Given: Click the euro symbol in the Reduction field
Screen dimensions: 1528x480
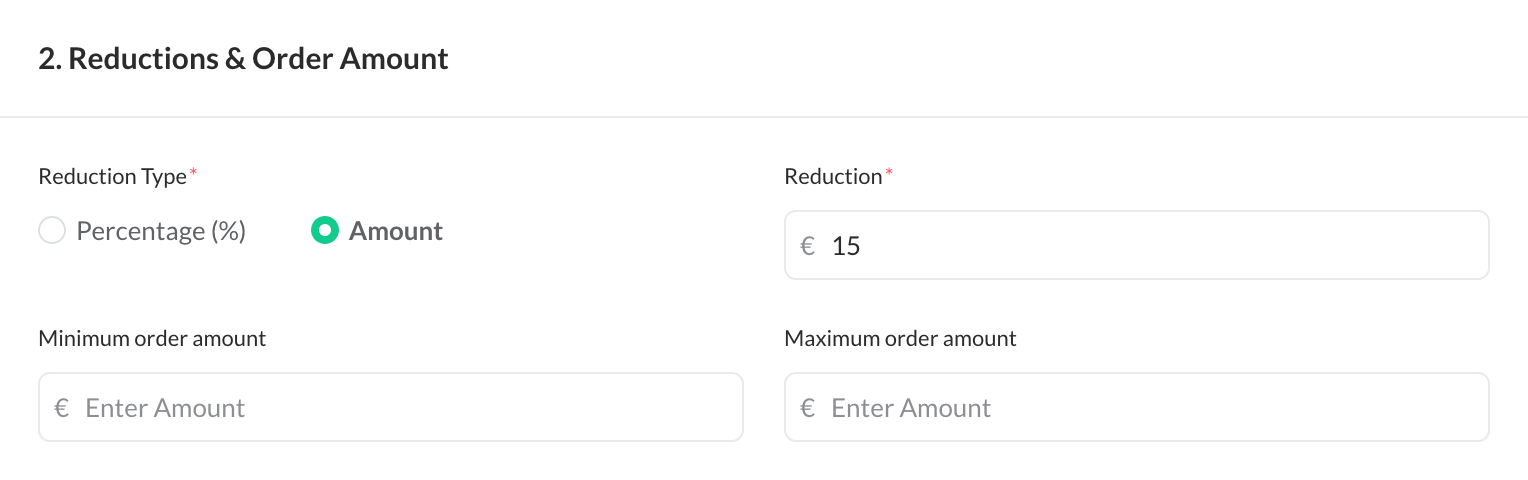Looking at the screenshot, I should (808, 245).
